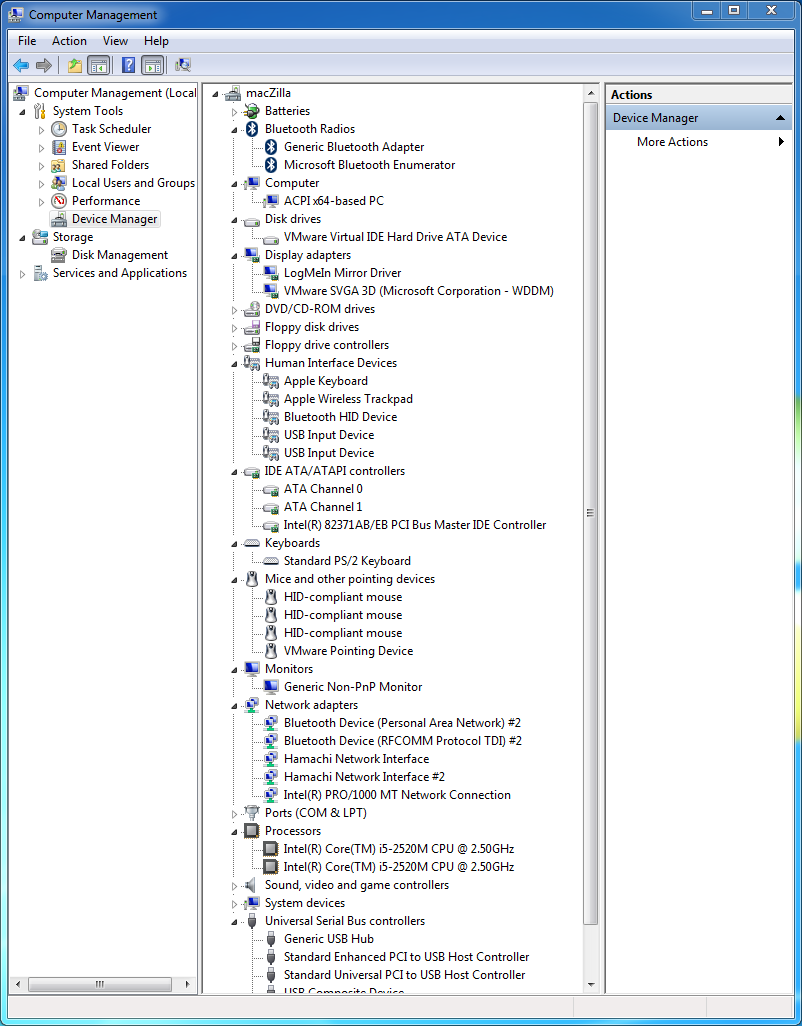Click device list scrollbar down arrow

click(591, 985)
